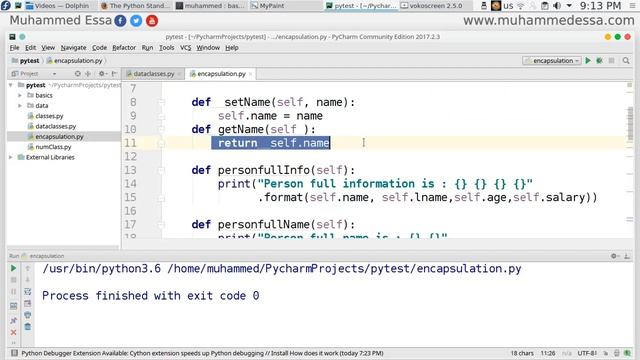The width and height of the screenshot is (640, 360).
Task: Open Run panel gear settings
Action: 614,256
